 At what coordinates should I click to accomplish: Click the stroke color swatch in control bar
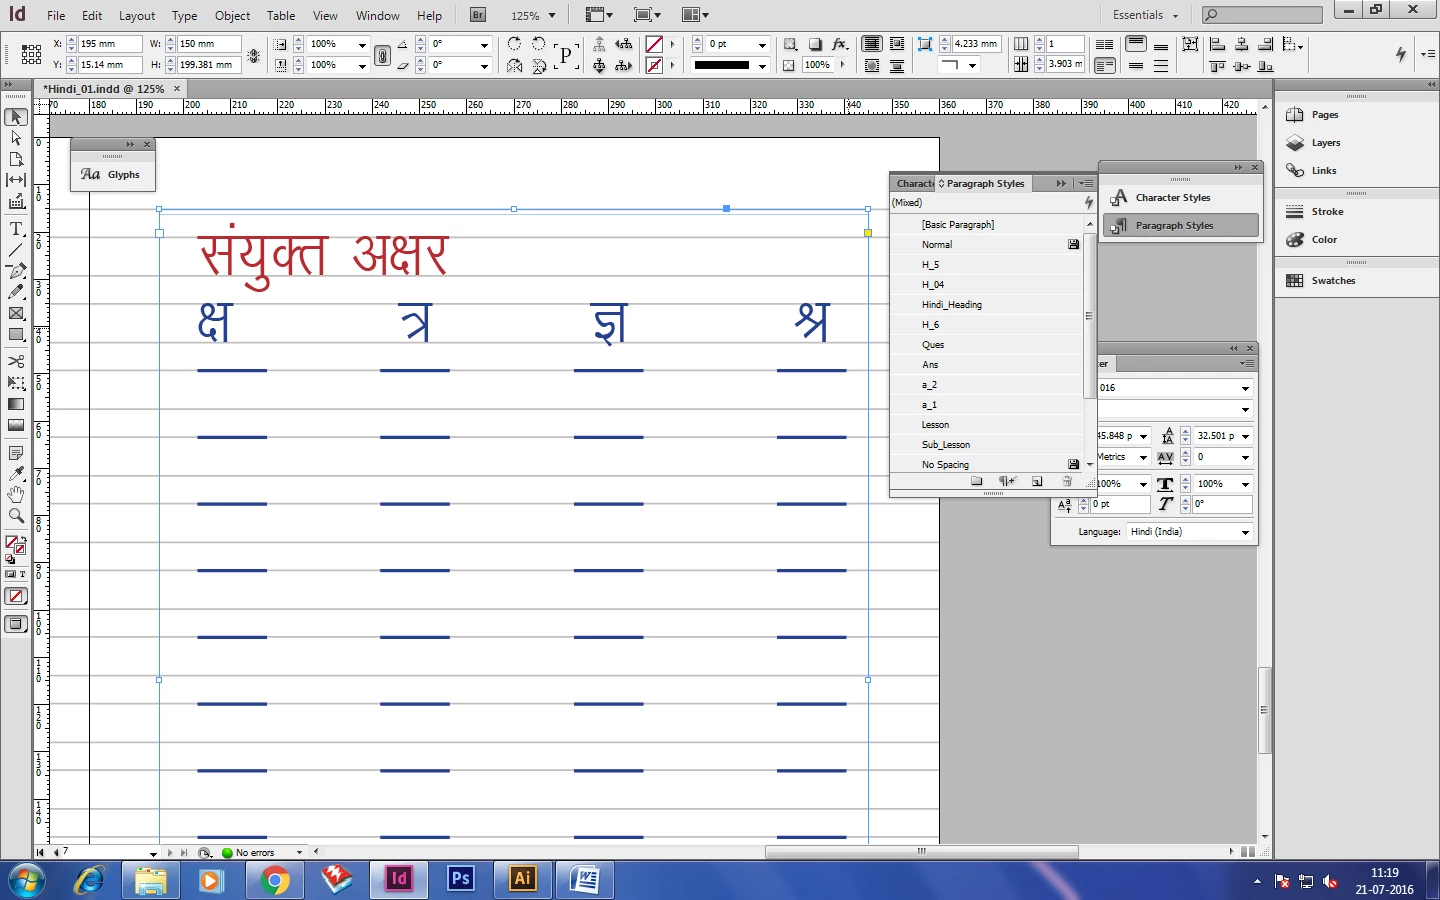click(x=654, y=66)
